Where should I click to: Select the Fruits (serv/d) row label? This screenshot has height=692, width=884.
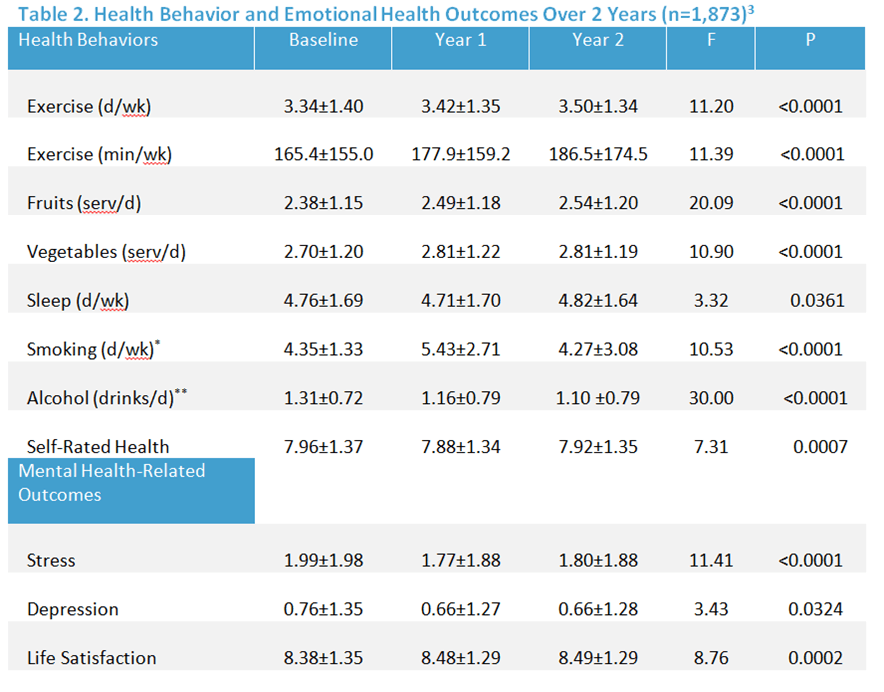pos(84,203)
